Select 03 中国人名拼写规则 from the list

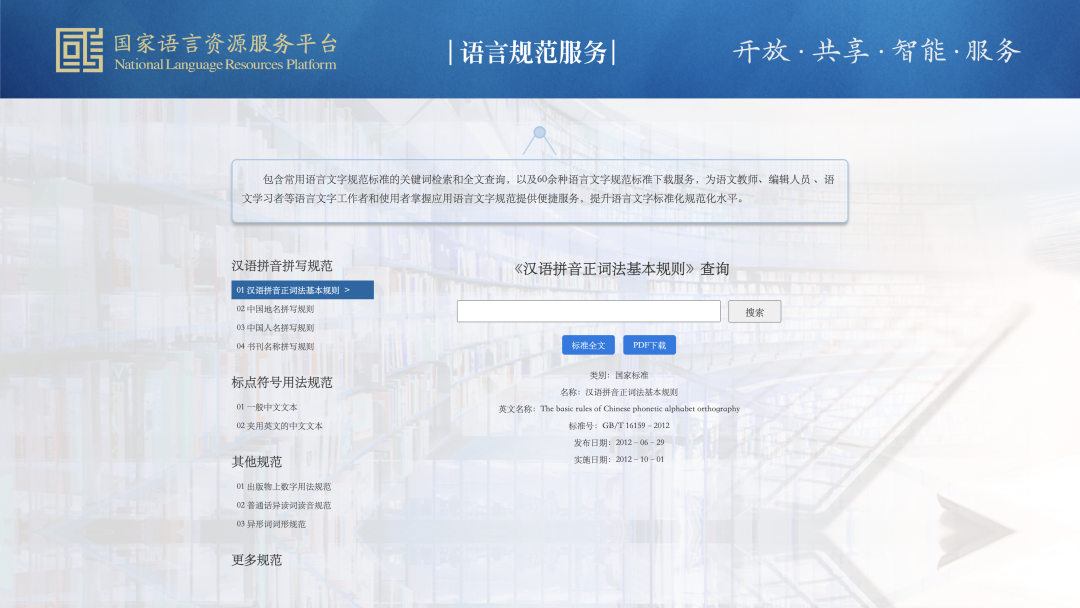point(277,325)
